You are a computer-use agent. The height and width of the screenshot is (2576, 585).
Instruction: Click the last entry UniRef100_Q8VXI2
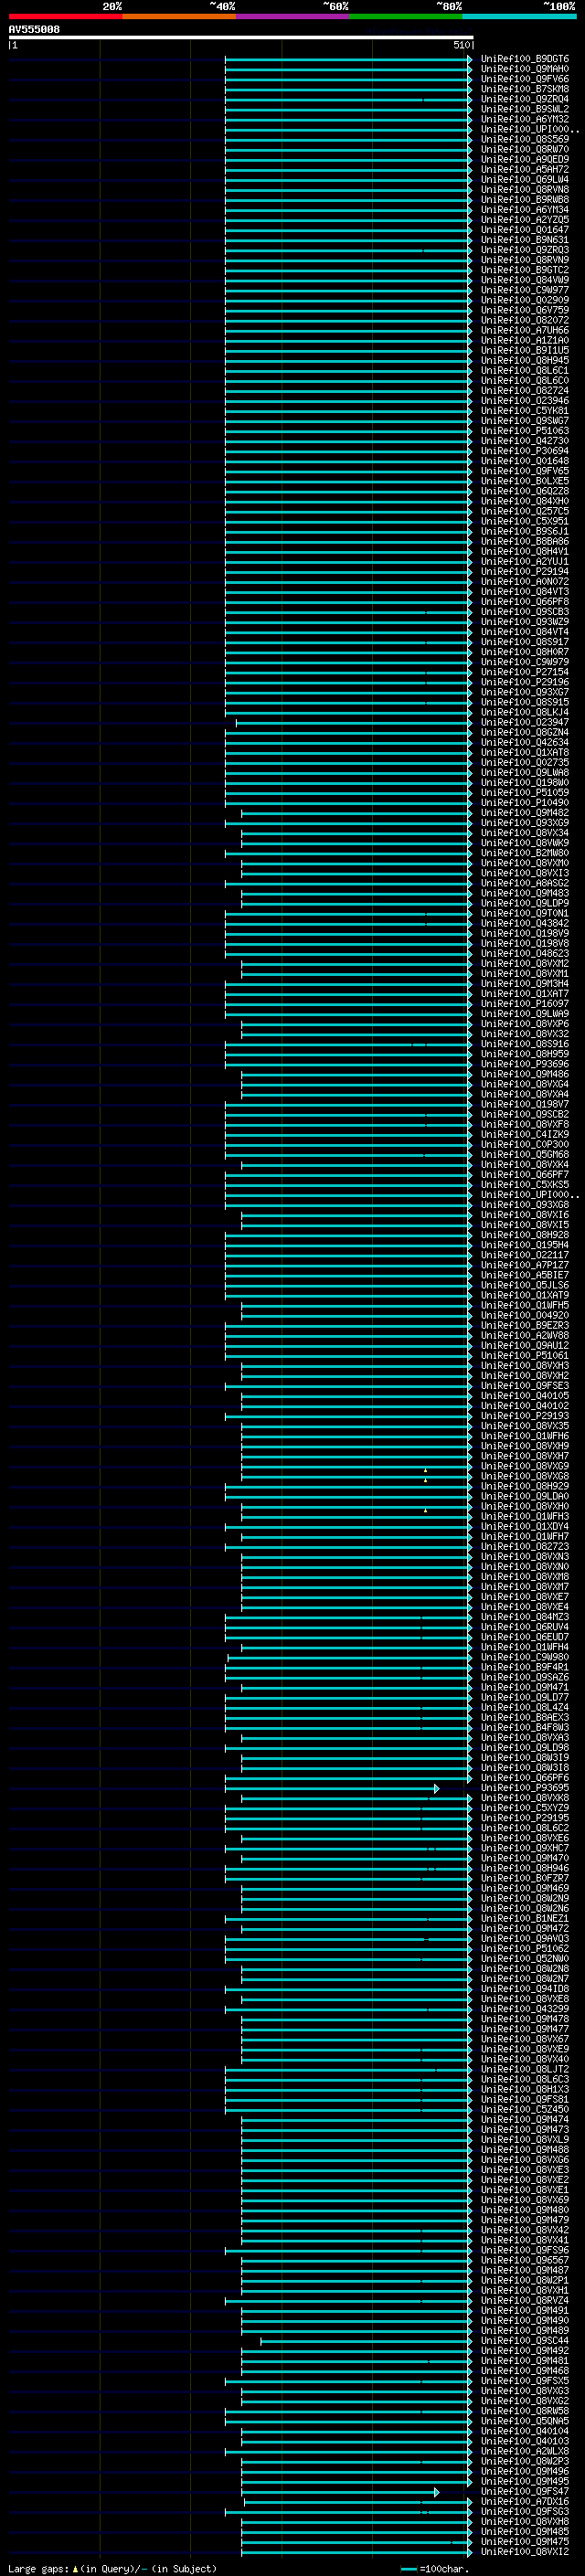524,2552
